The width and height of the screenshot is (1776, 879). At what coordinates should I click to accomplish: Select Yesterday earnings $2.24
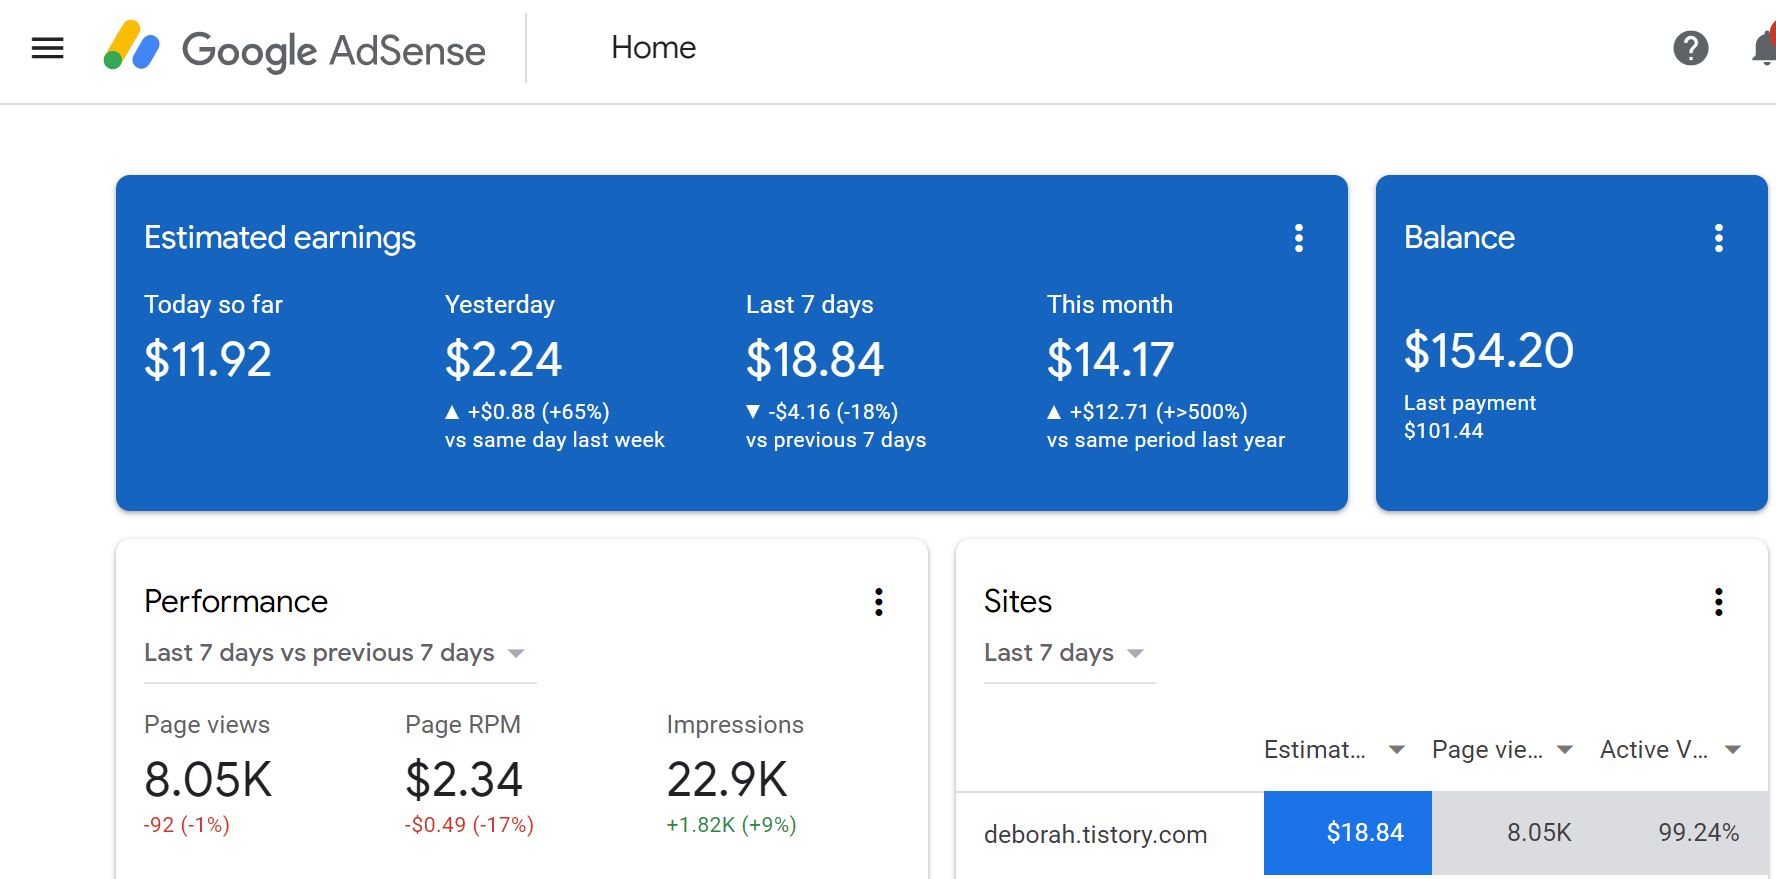[x=503, y=360]
